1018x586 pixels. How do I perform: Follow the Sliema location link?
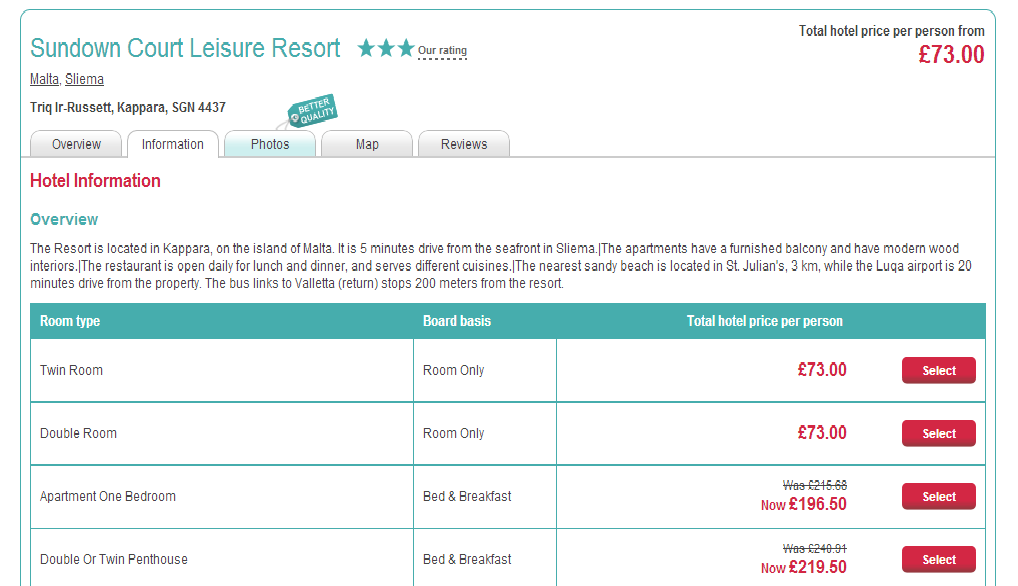click(x=84, y=79)
